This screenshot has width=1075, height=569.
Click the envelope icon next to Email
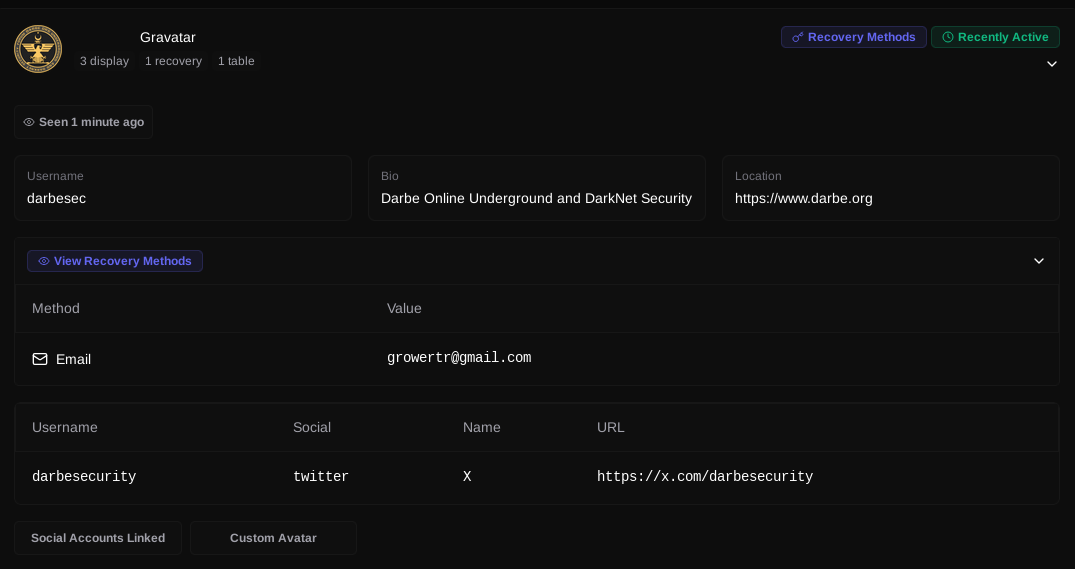40,359
